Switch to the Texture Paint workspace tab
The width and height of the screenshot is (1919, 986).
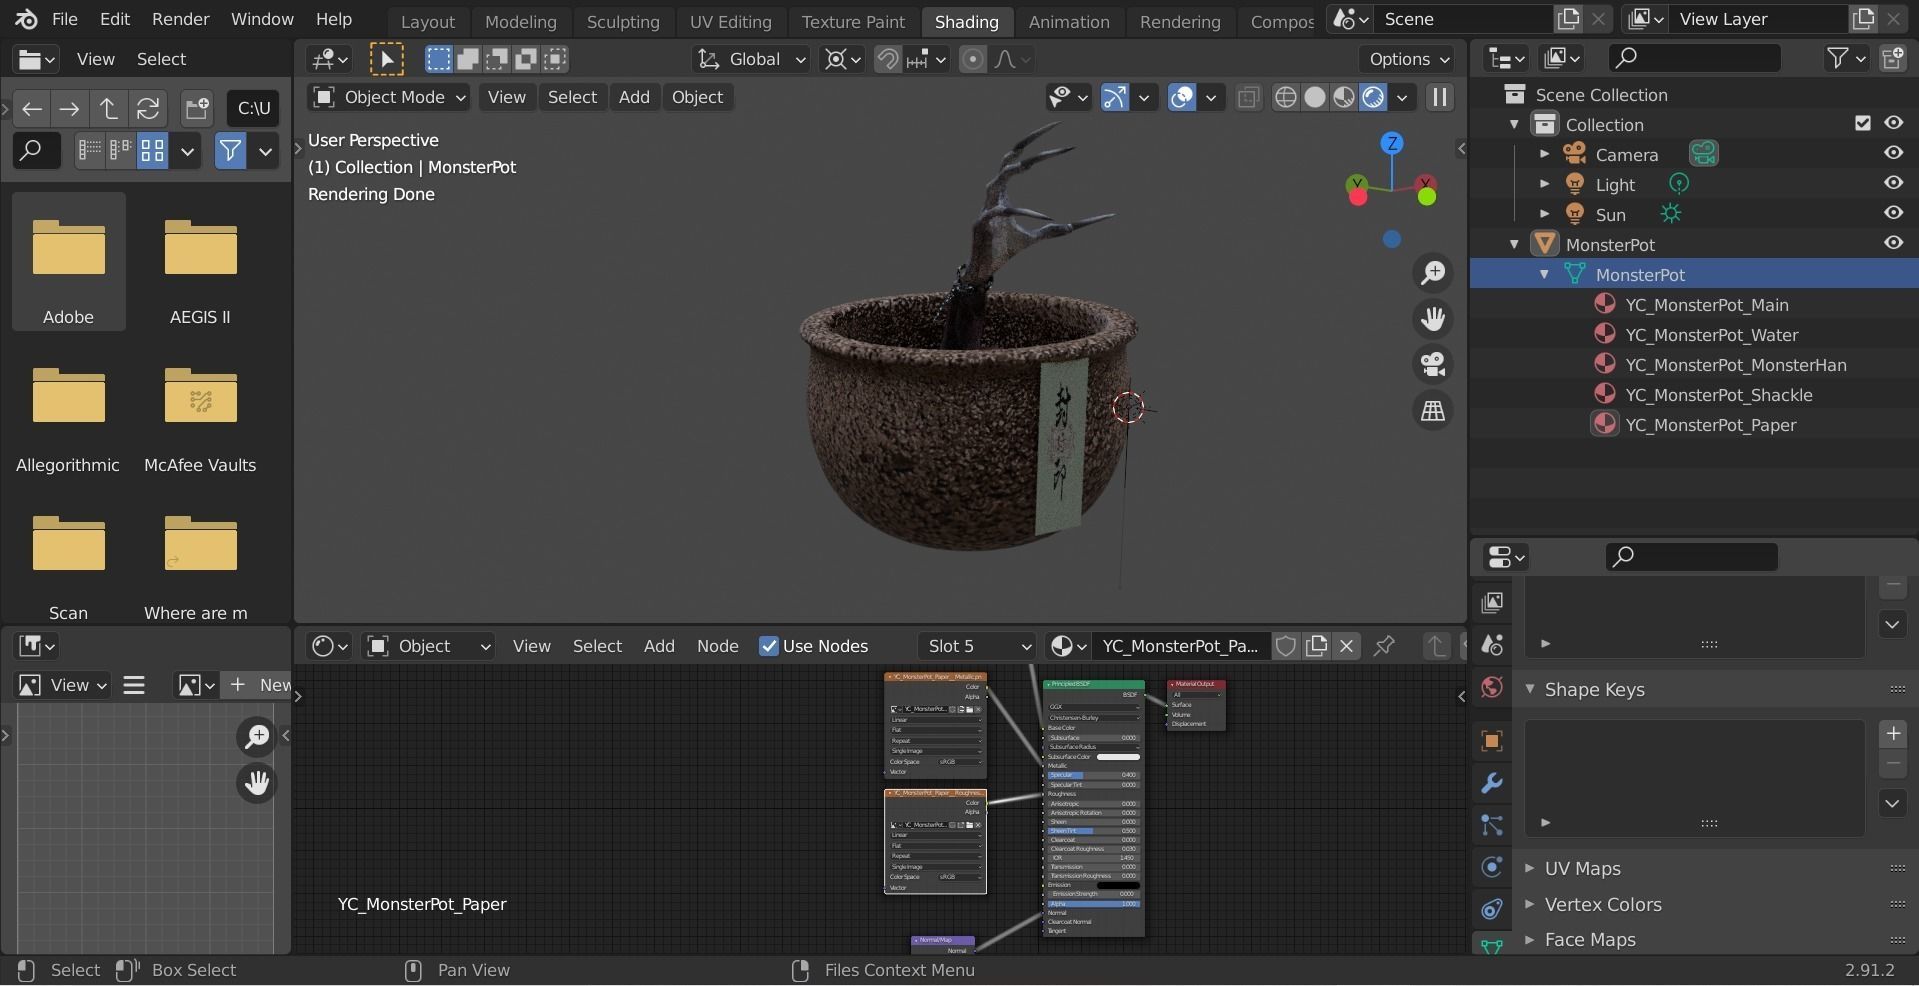852,21
